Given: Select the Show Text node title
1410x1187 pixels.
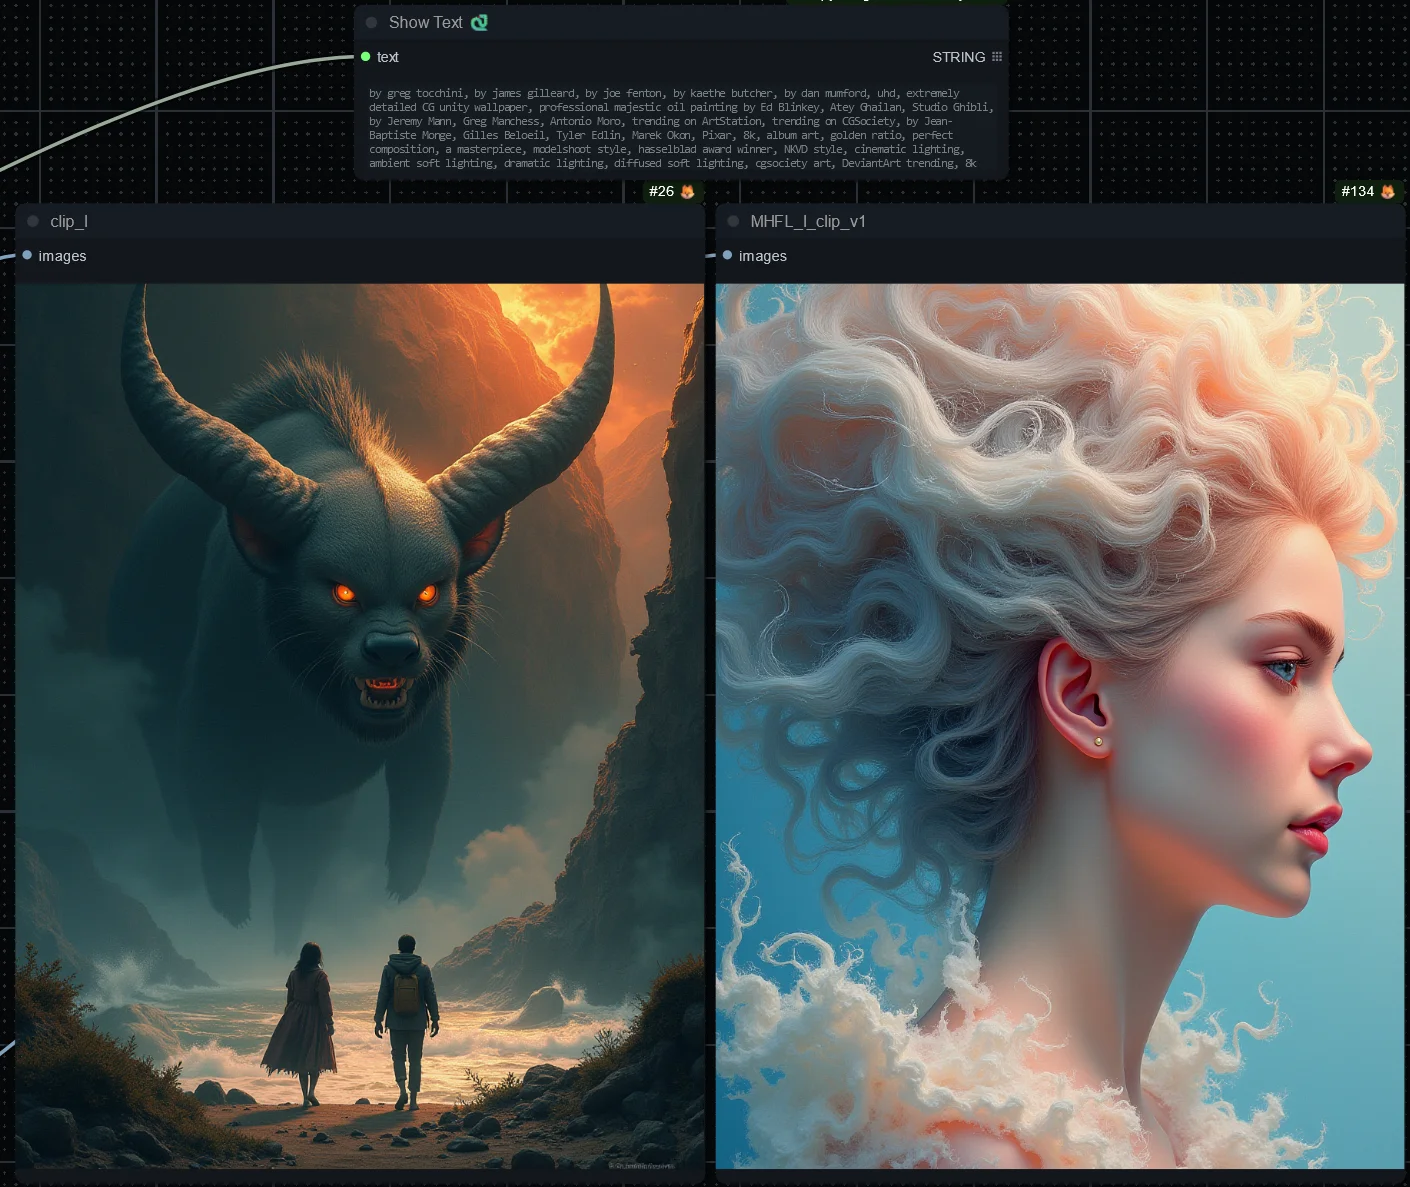Looking at the screenshot, I should pos(425,22).
